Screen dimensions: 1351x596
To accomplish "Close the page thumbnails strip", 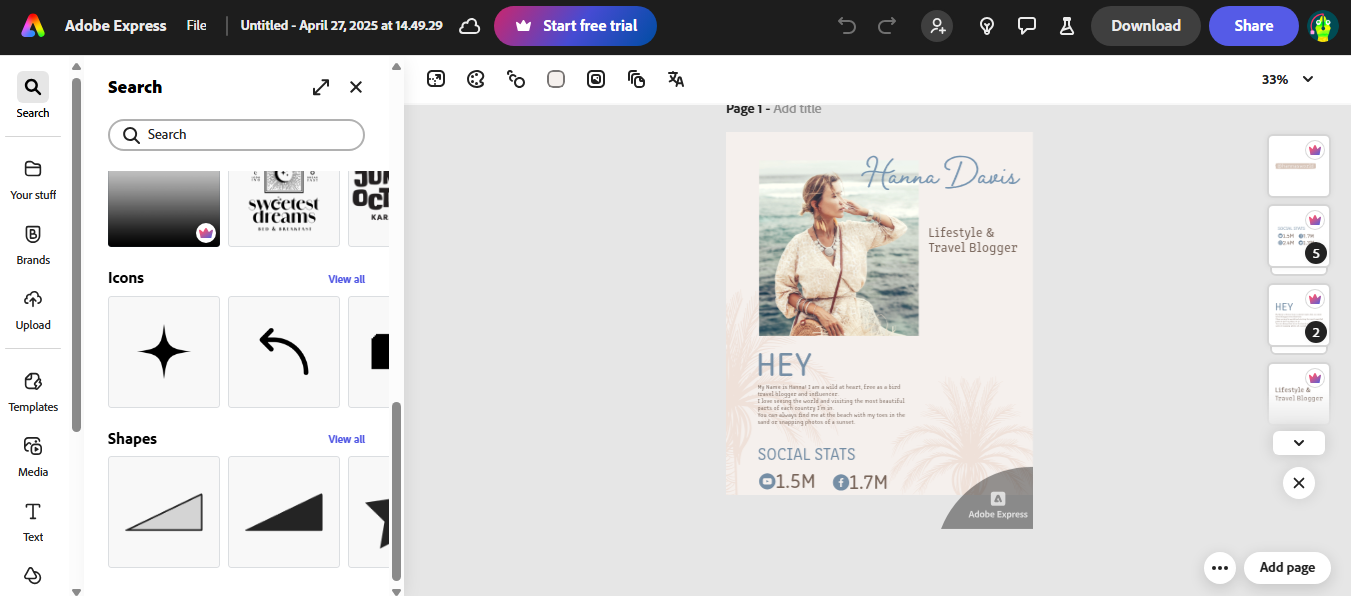I will click(x=1299, y=483).
